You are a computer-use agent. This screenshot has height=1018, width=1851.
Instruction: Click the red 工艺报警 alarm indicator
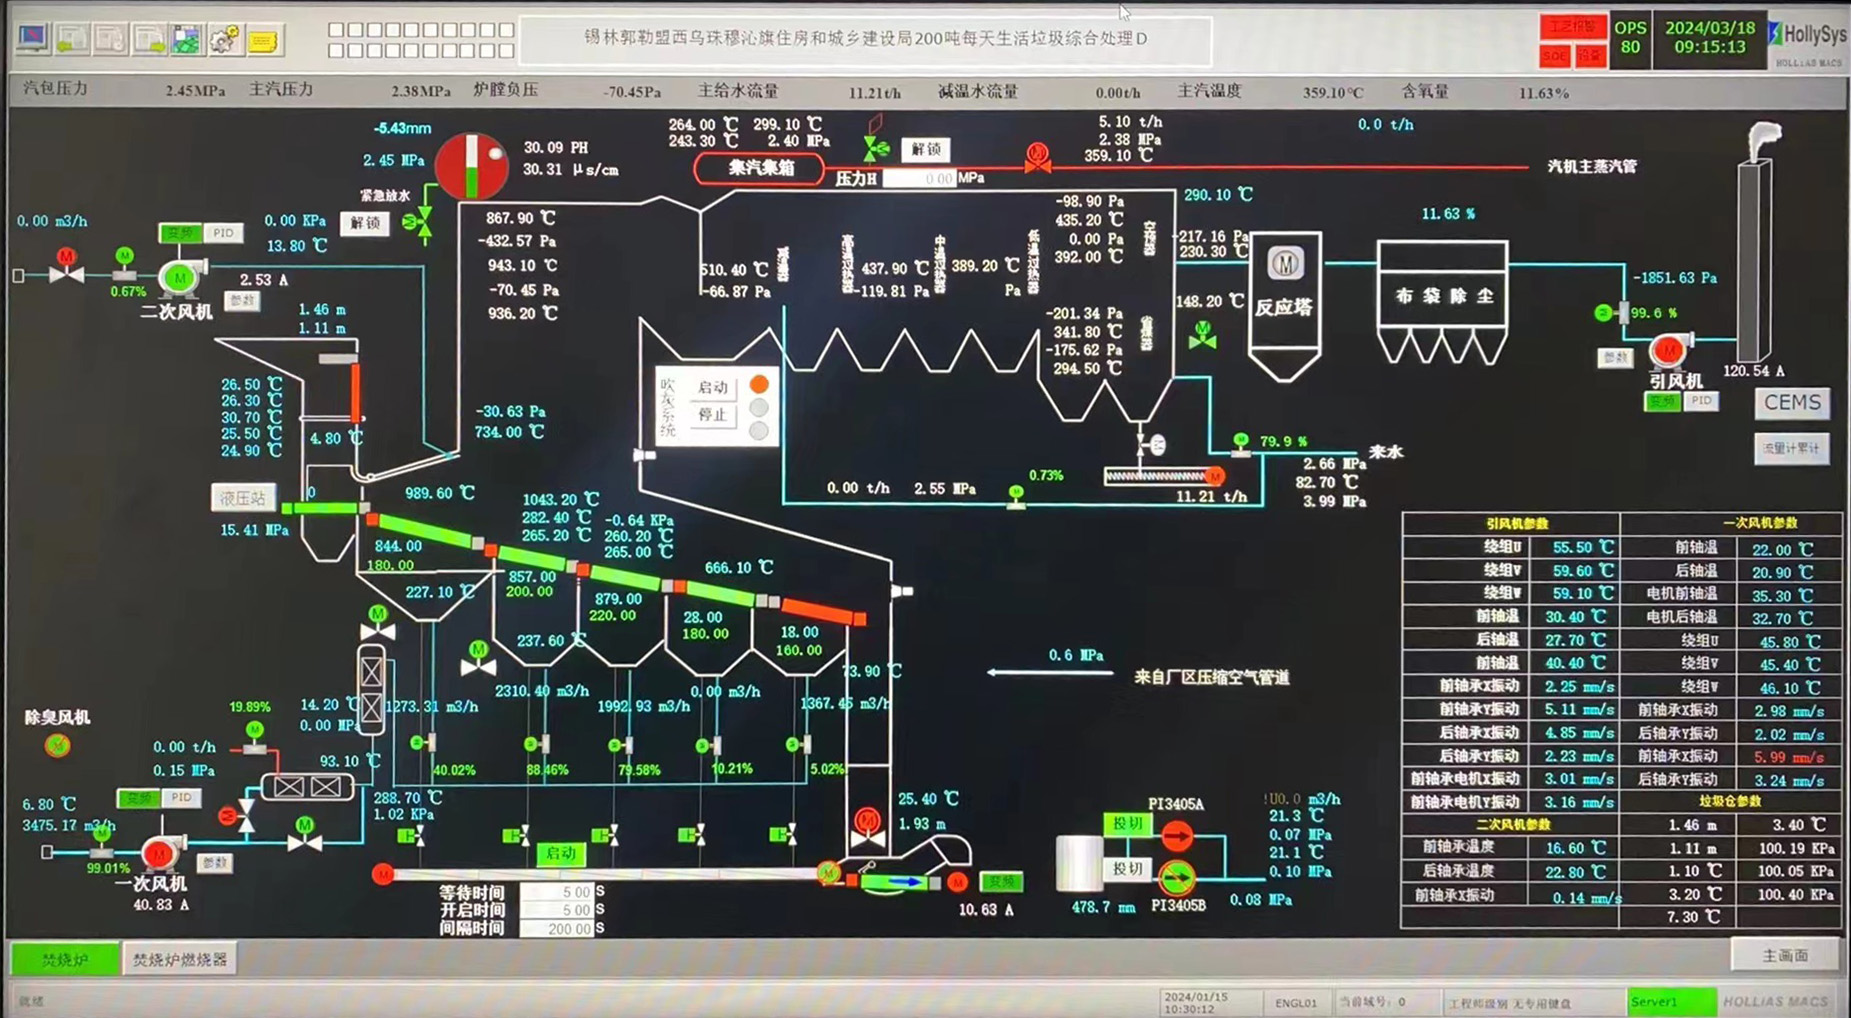[1572, 26]
